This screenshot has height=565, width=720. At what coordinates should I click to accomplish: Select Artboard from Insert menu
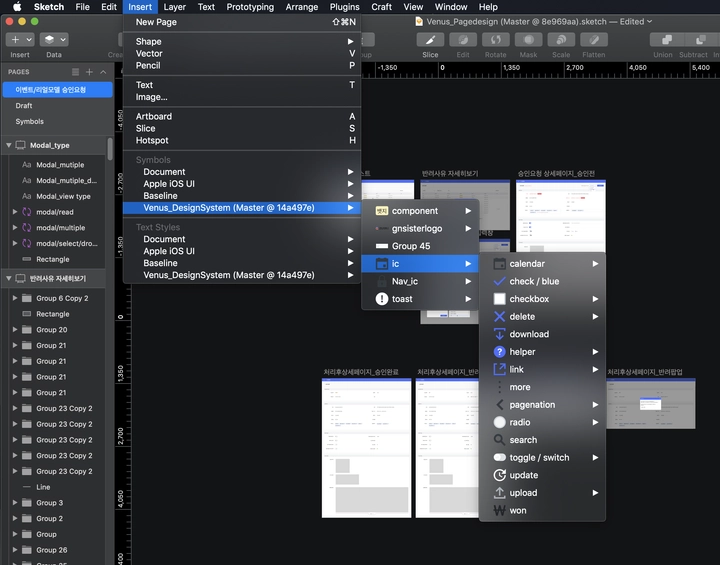coord(242,116)
